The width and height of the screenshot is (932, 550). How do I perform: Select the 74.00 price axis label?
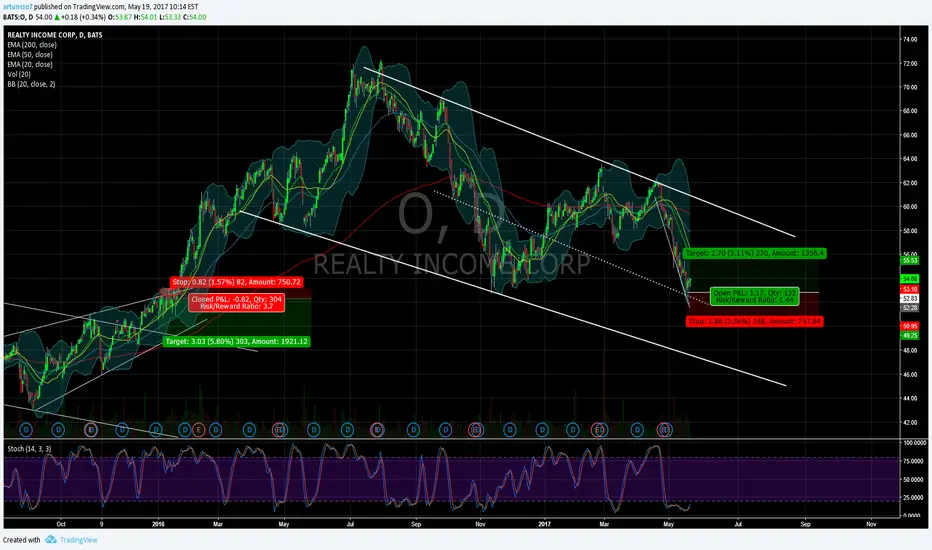910,40
